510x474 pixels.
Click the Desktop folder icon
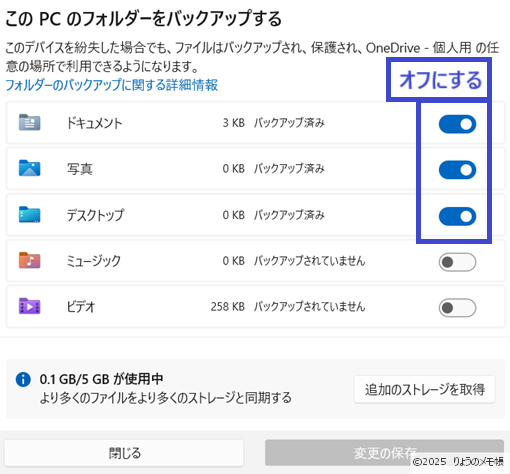click(x=29, y=214)
